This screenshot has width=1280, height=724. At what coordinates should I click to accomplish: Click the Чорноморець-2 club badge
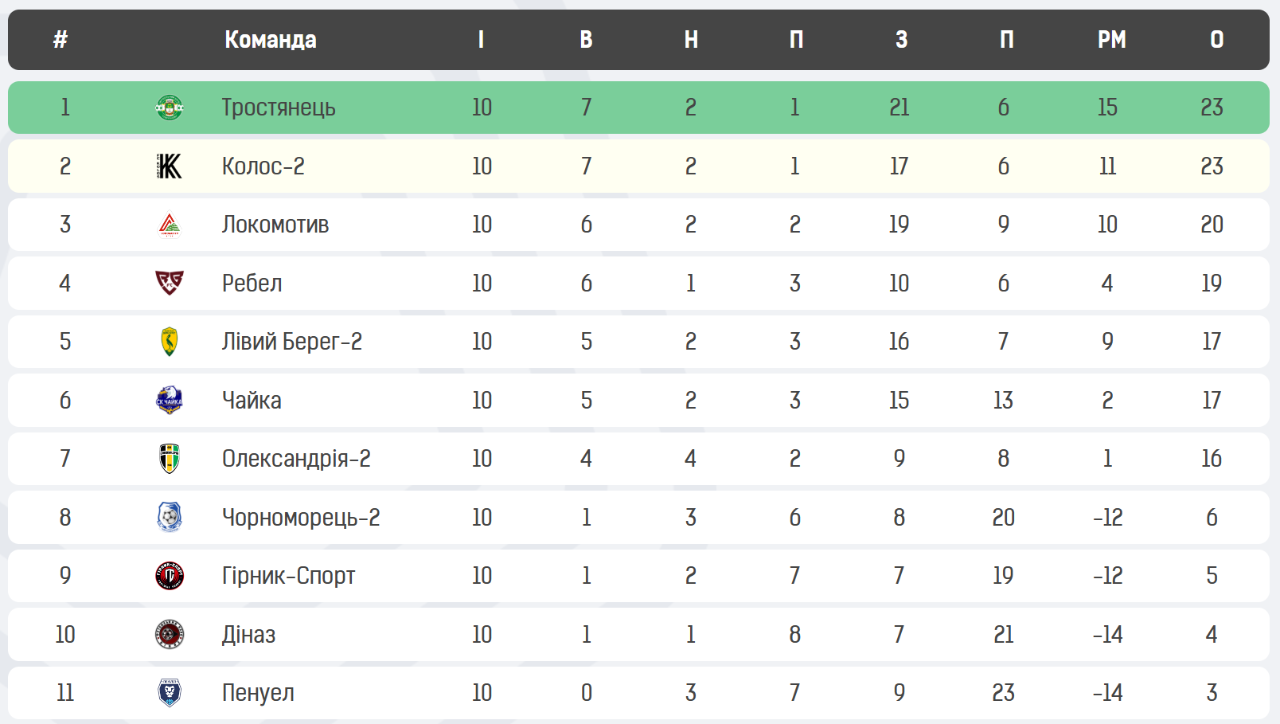(170, 517)
